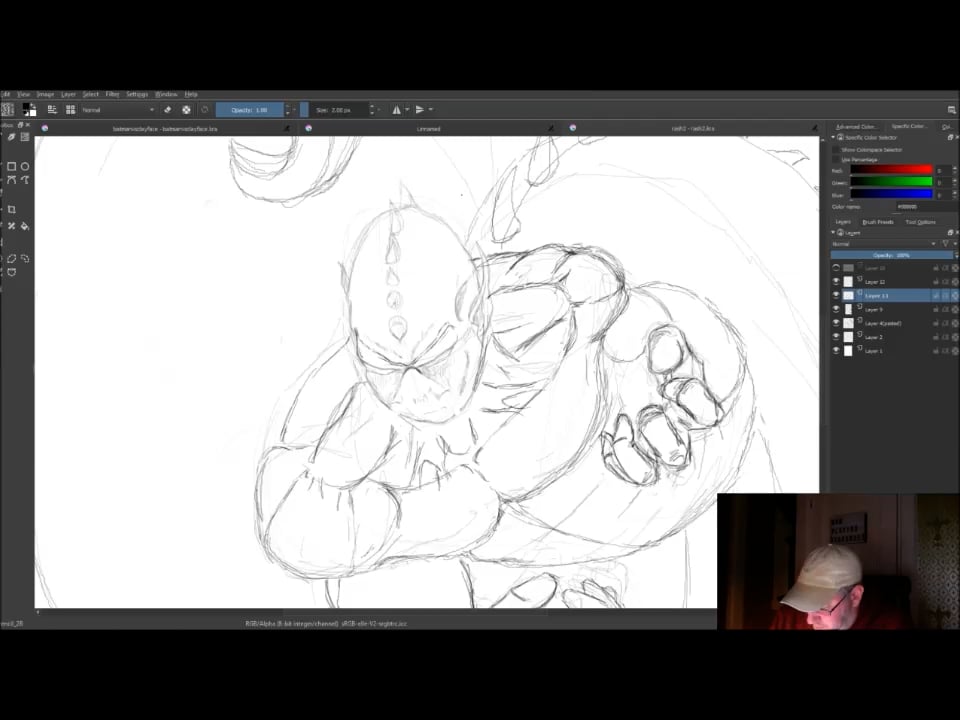Open the layer filter funnel icon
Image resolution: width=960 pixels, height=720 pixels.
[x=946, y=244]
